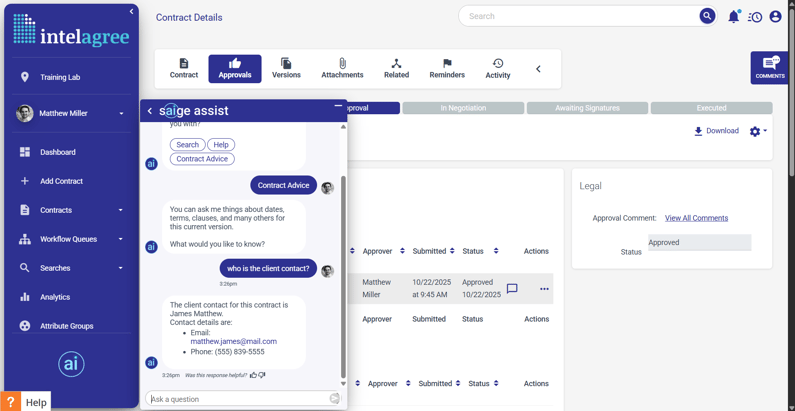
Task: Expand the Workflow Queues submenu
Action: coord(121,239)
